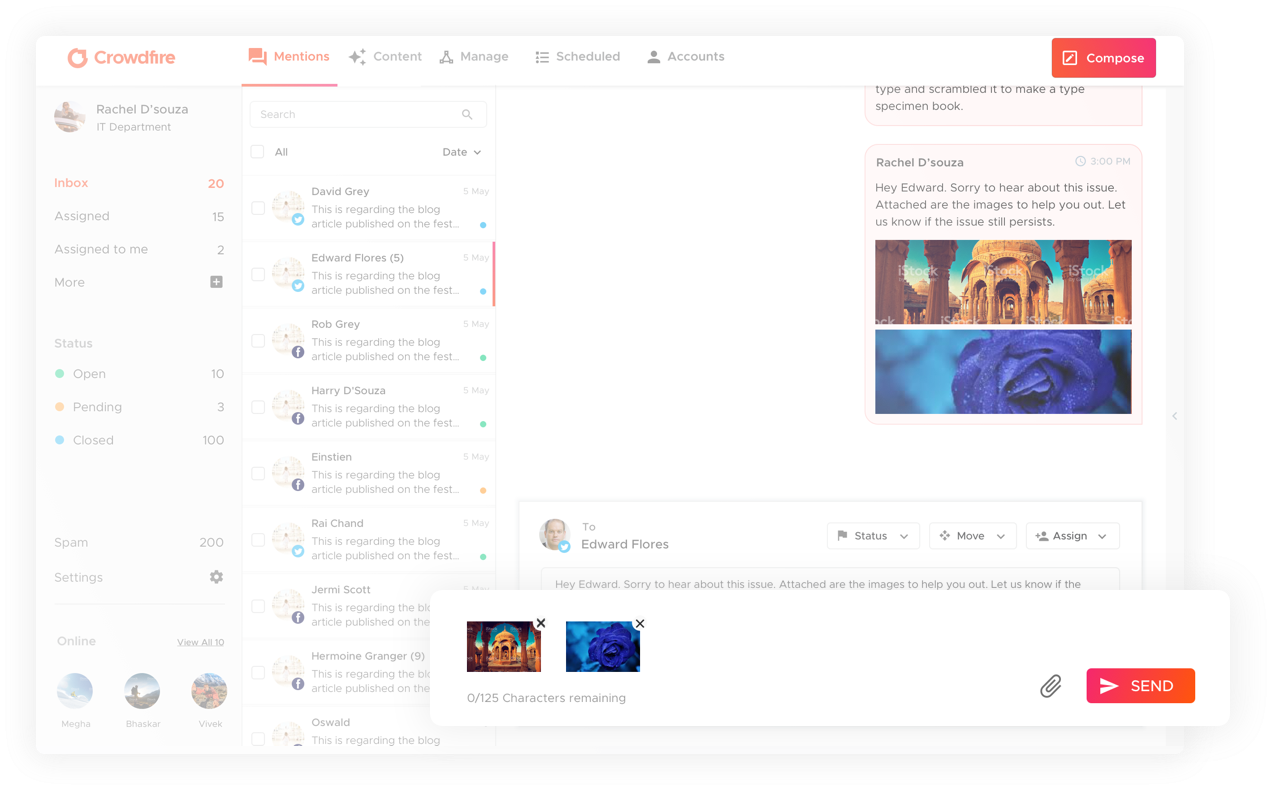
Task: Click Twitter badge on Edward Flores (5) avatar
Action: tap(298, 286)
